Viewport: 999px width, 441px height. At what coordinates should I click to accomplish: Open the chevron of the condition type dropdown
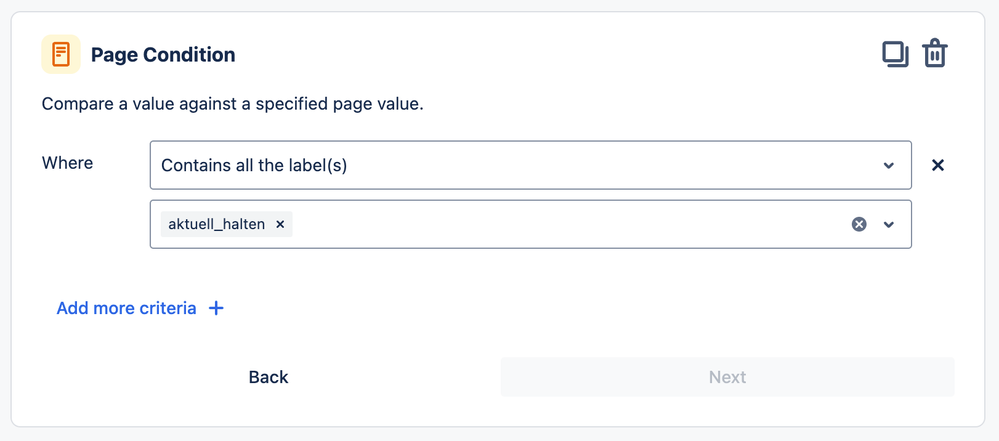coord(889,165)
